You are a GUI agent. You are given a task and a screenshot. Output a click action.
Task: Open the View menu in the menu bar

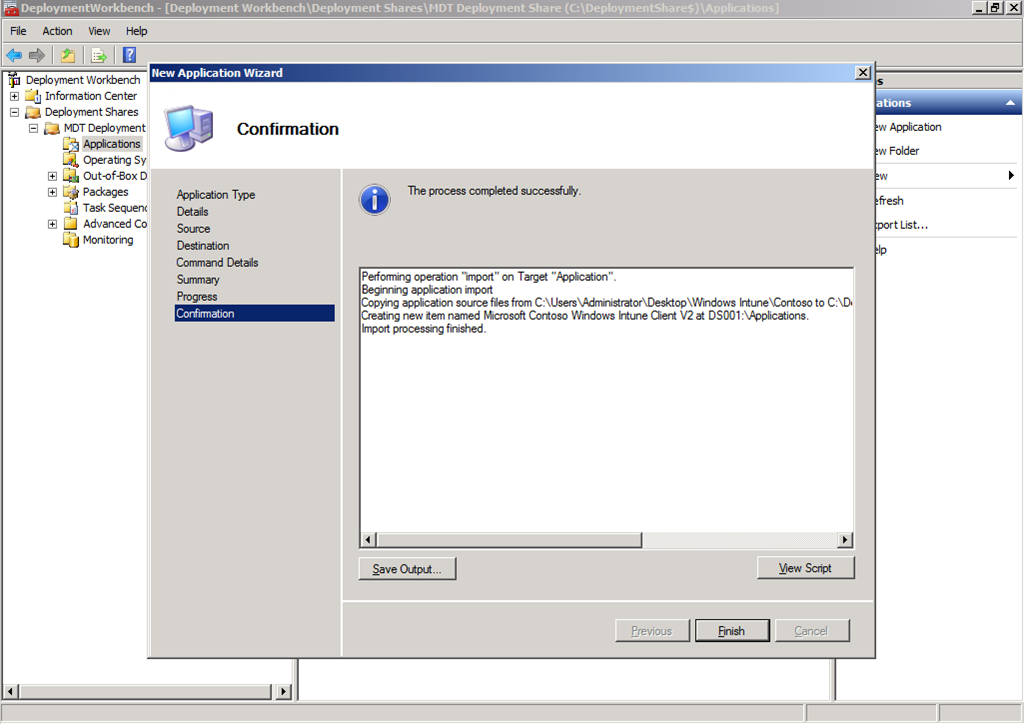click(99, 31)
